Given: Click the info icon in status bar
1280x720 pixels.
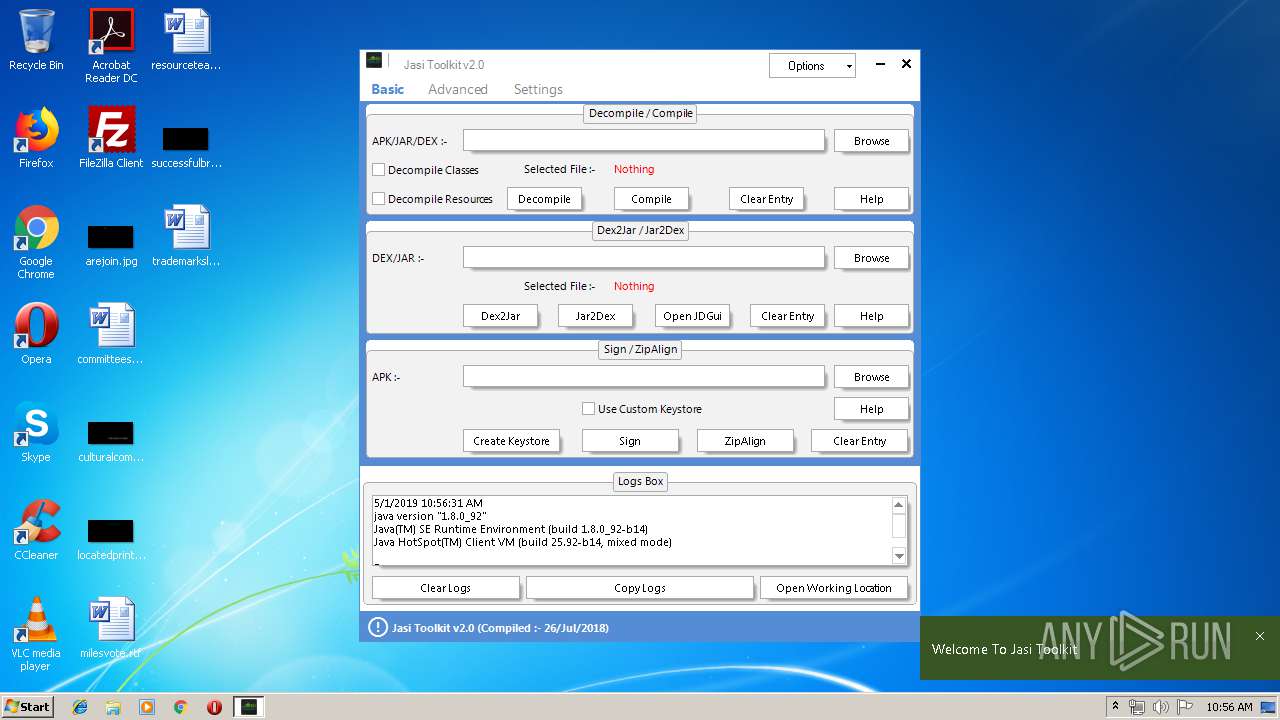Looking at the screenshot, I should click(377, 627).
